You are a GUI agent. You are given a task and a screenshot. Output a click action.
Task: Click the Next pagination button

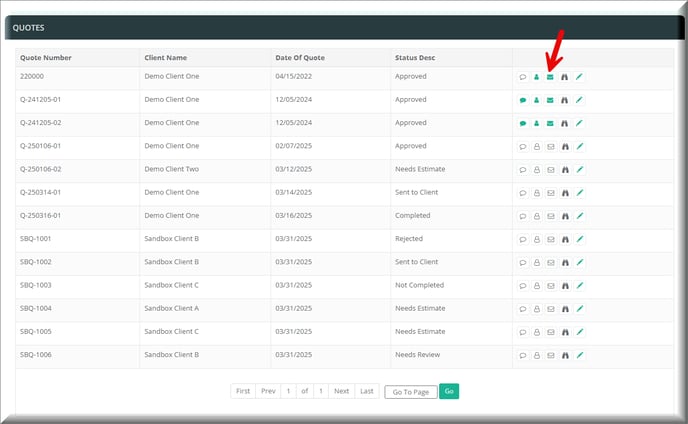pyautogui.click(x=341, y=391)
